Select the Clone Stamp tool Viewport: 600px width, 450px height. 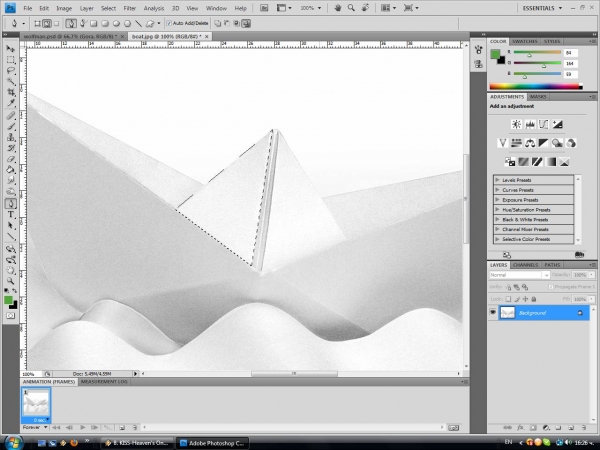(x=10, y=137)
